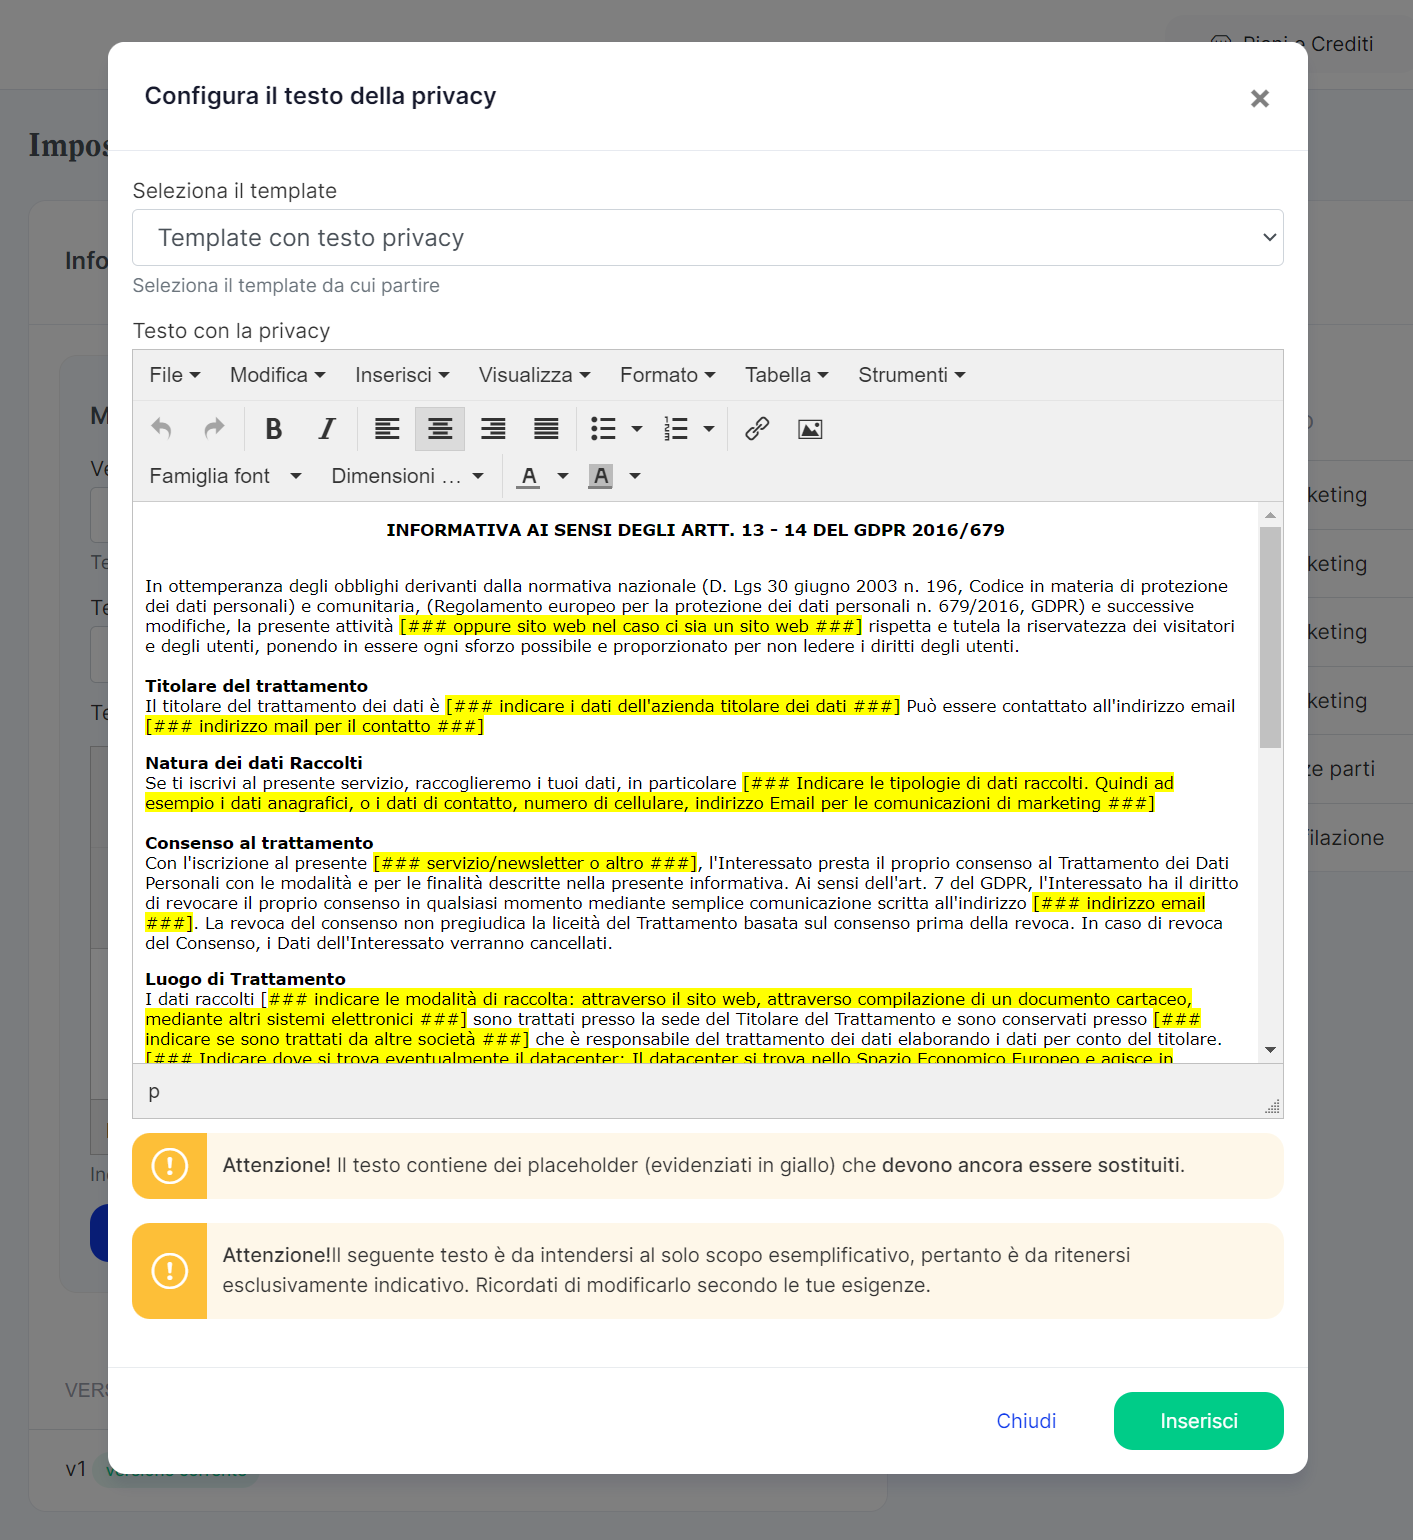The height and width of the screenshot is (1540, 1413).
Task: Select the Undo icon in the editor toolbar
Action: [161, 428]
